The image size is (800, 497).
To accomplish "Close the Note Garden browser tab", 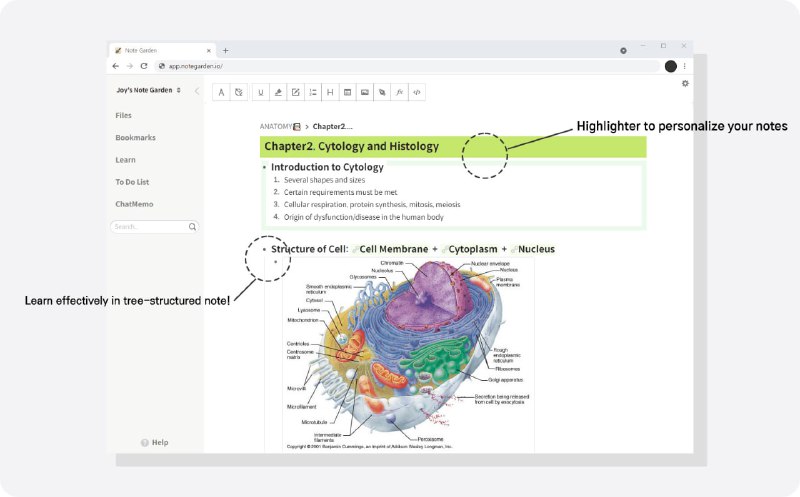I will [x=209, y=51].
